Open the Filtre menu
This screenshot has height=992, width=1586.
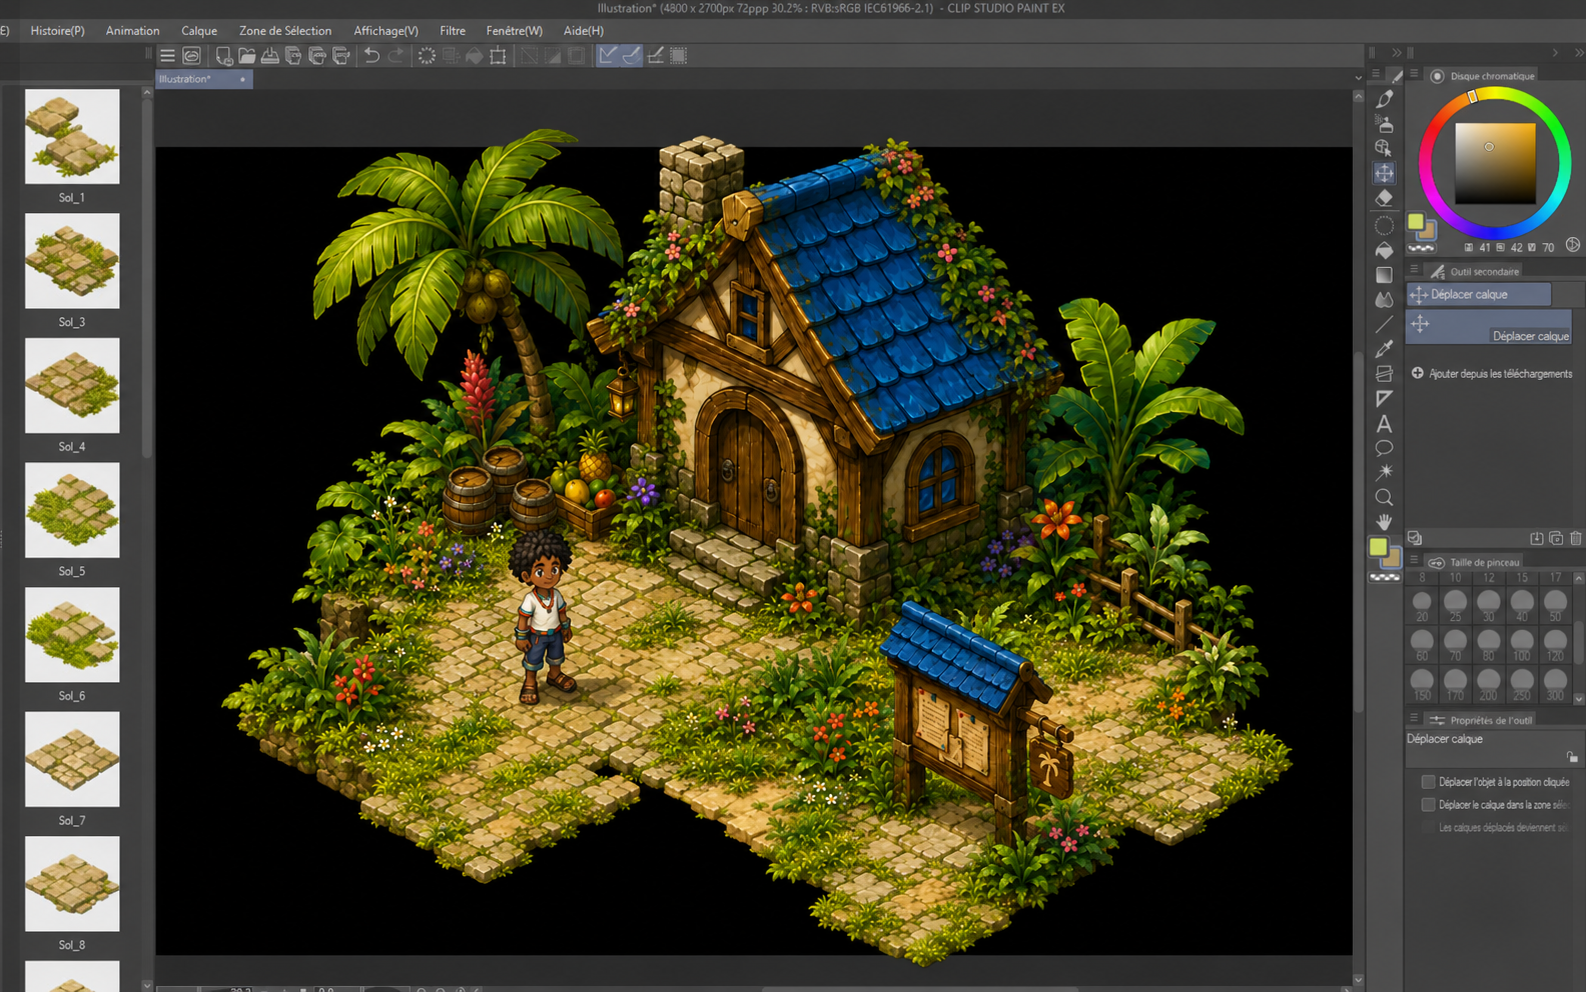(x=453, y=31)
